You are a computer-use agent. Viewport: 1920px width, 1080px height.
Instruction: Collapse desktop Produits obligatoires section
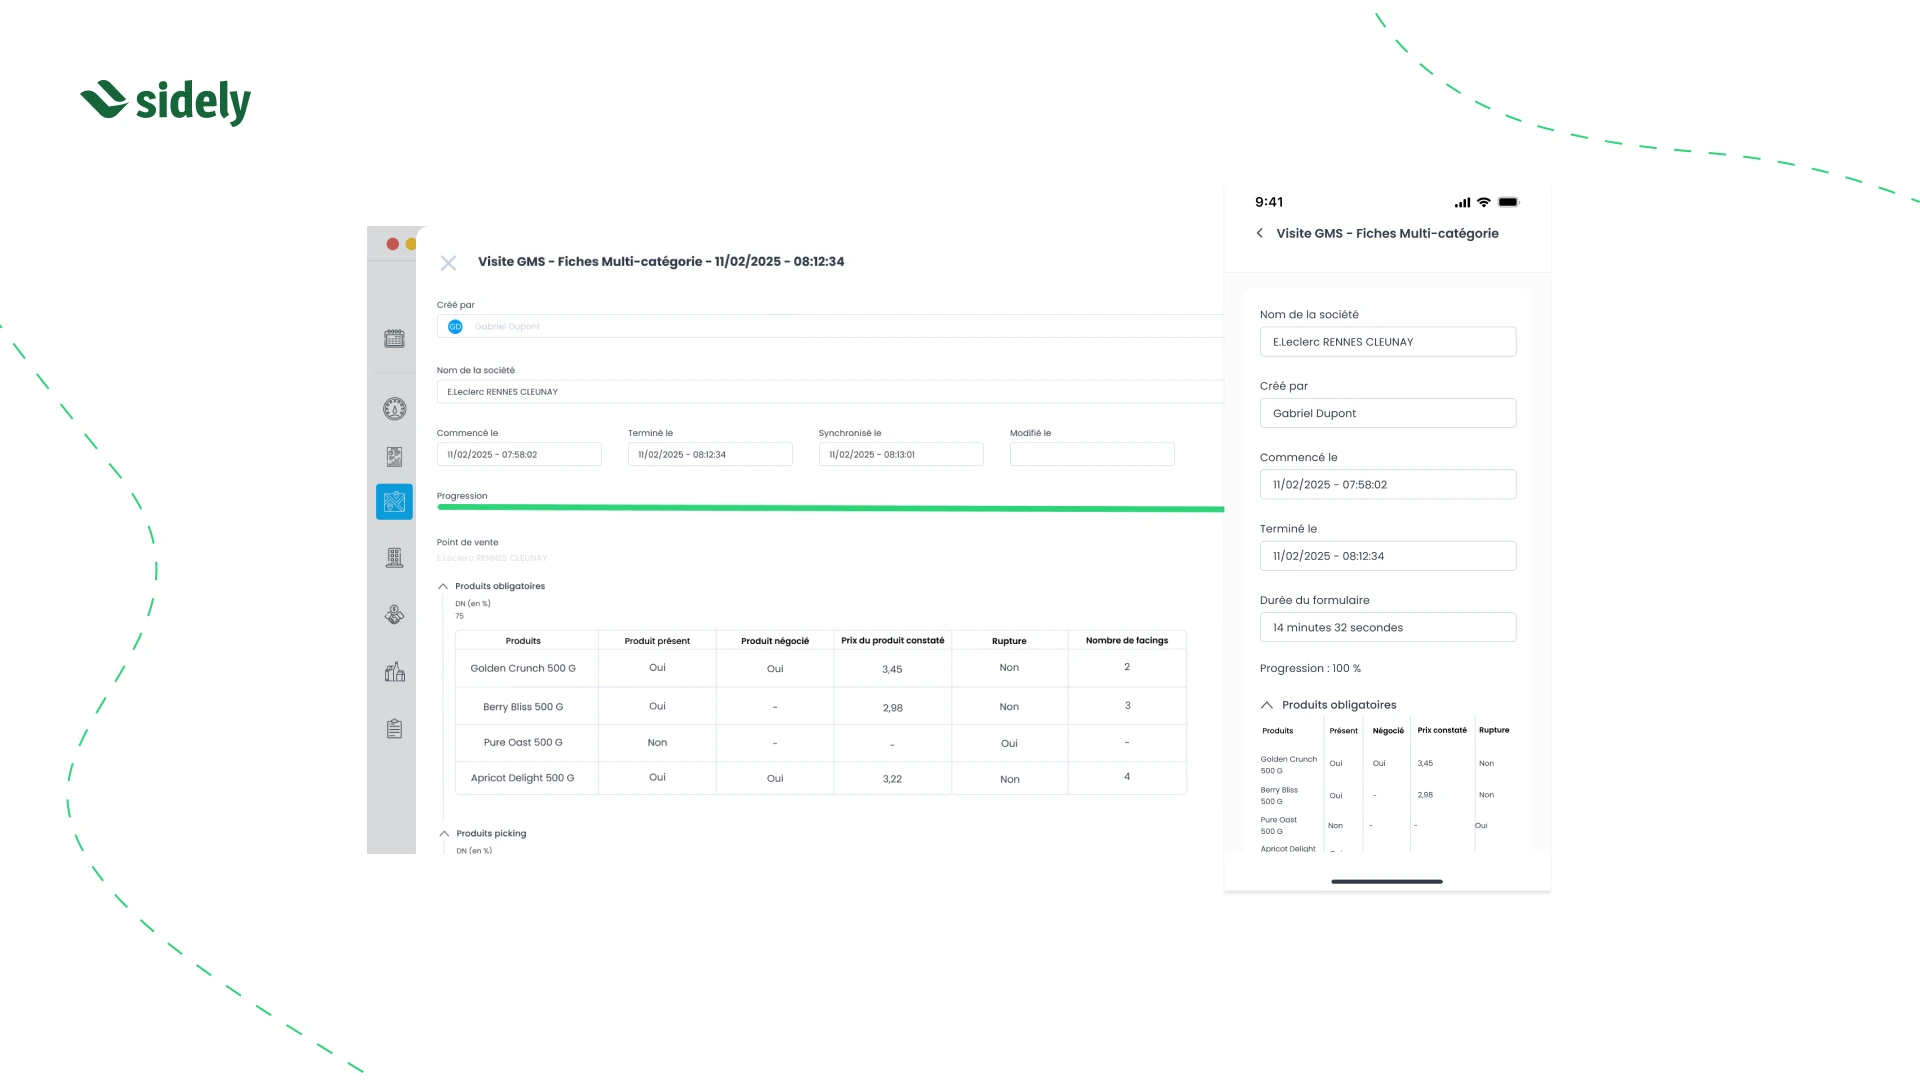point(443,586)
